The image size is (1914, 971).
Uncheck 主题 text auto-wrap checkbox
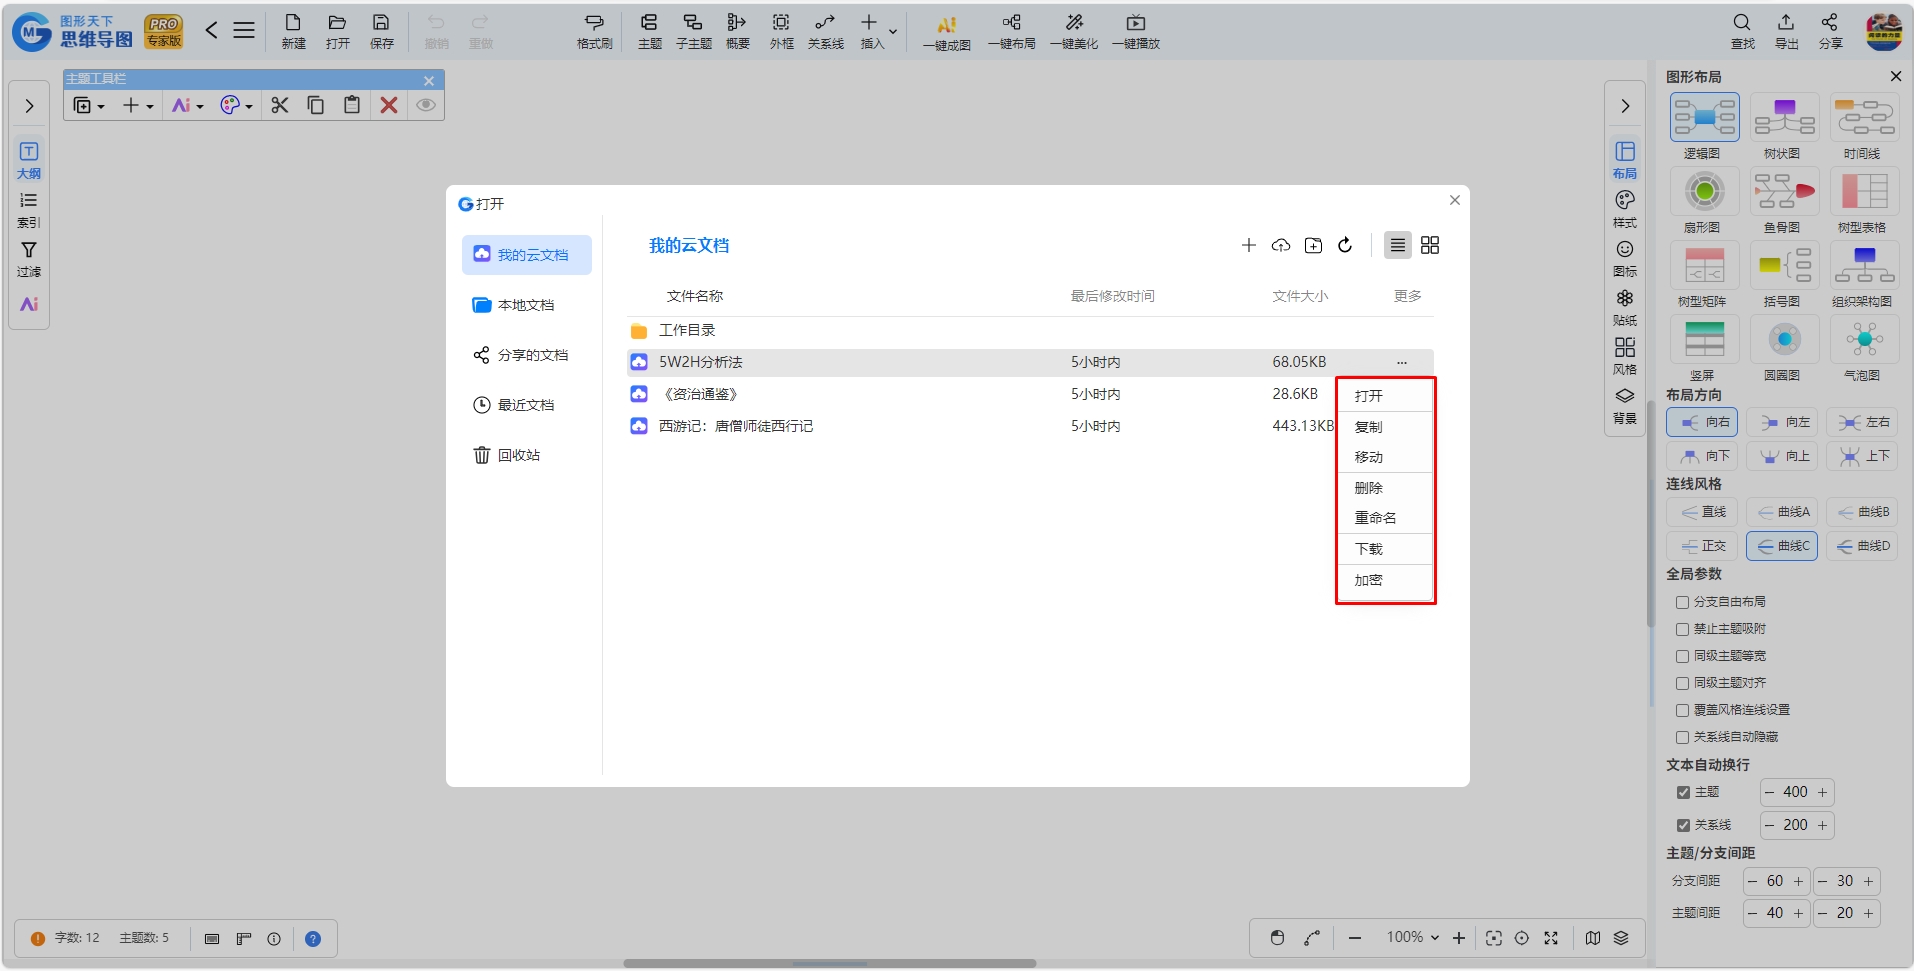(x=1683, y=792)
